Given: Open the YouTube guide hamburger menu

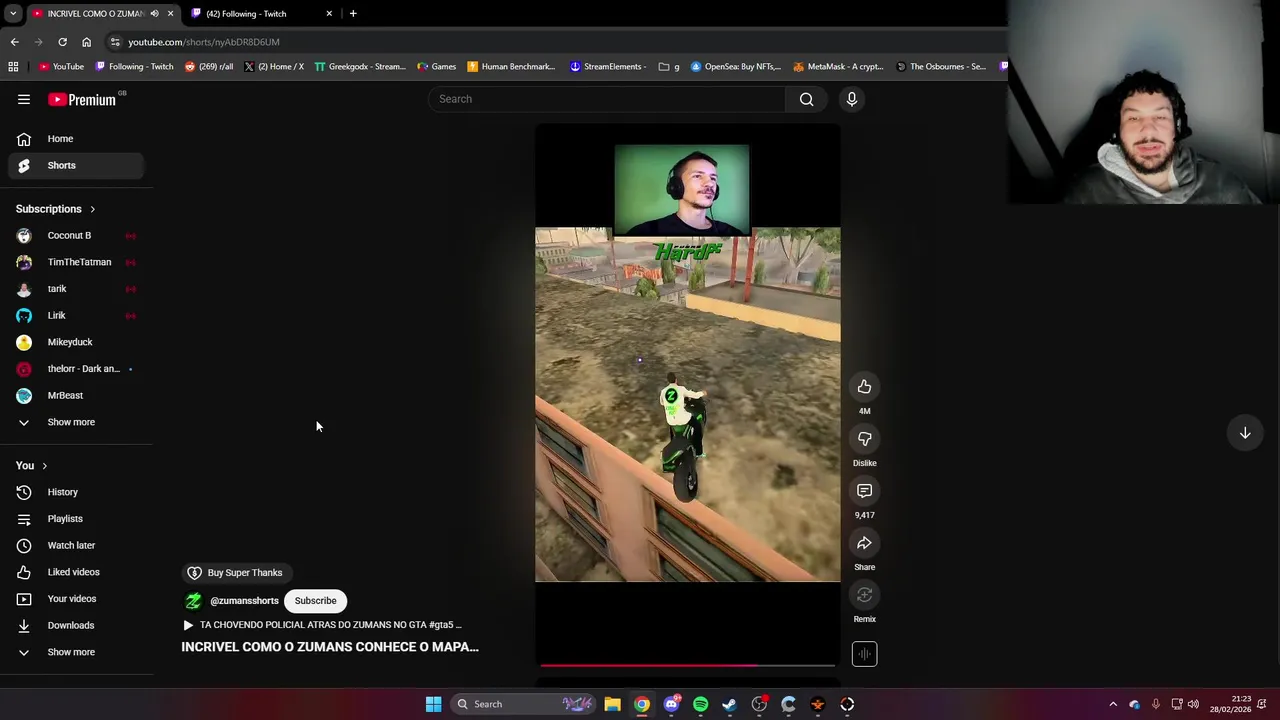Looking at the screenshot, I should pos(24,99).
